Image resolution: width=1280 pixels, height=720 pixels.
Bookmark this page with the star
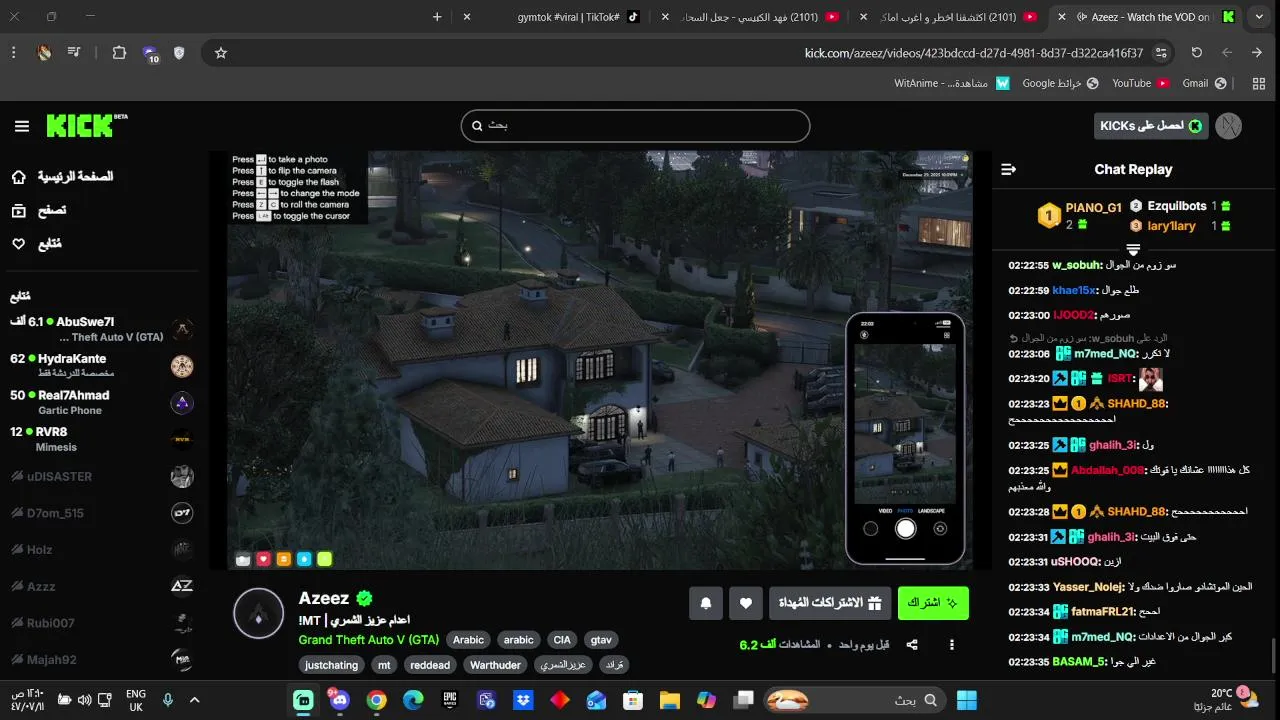tap(221, 53)
